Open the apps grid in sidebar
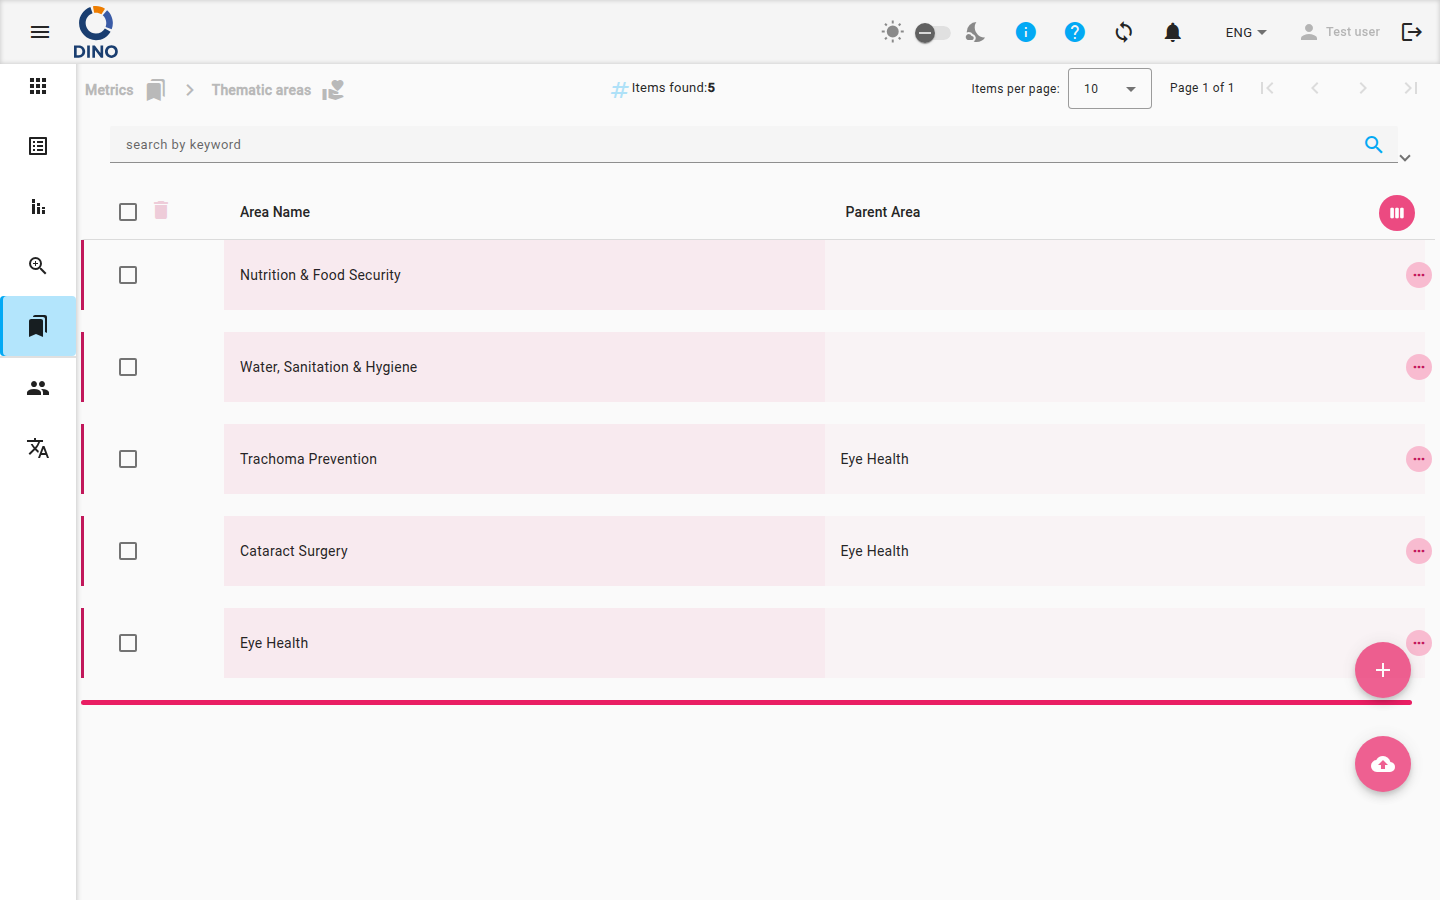 pos(38,86)
